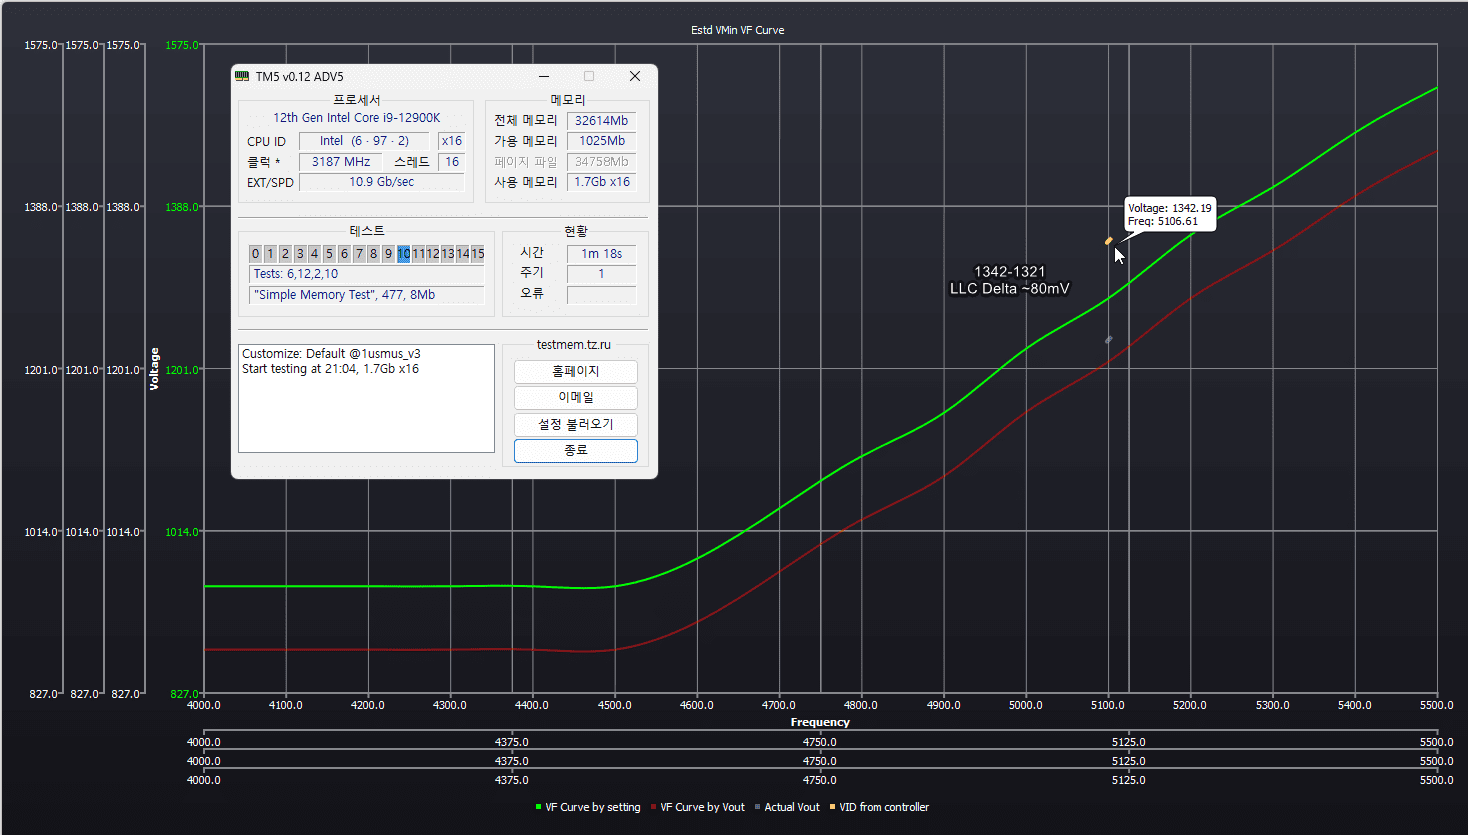Click the elapsed time value '1m 18s'
Screen dimensions: 1468x835
click(x=601, y=254)
